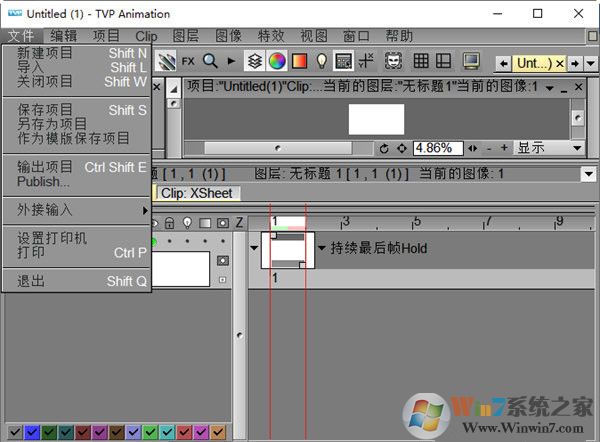
Task: Click the small square below layer stencil icon
Action: [223, 280]
